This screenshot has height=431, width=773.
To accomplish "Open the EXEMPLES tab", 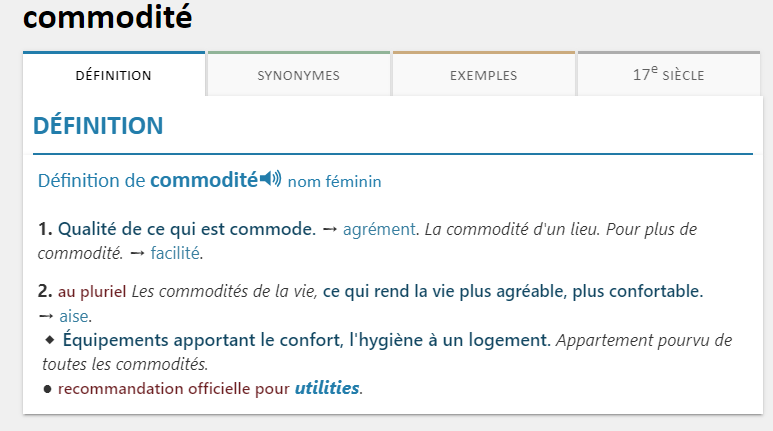I will (484, 75).
